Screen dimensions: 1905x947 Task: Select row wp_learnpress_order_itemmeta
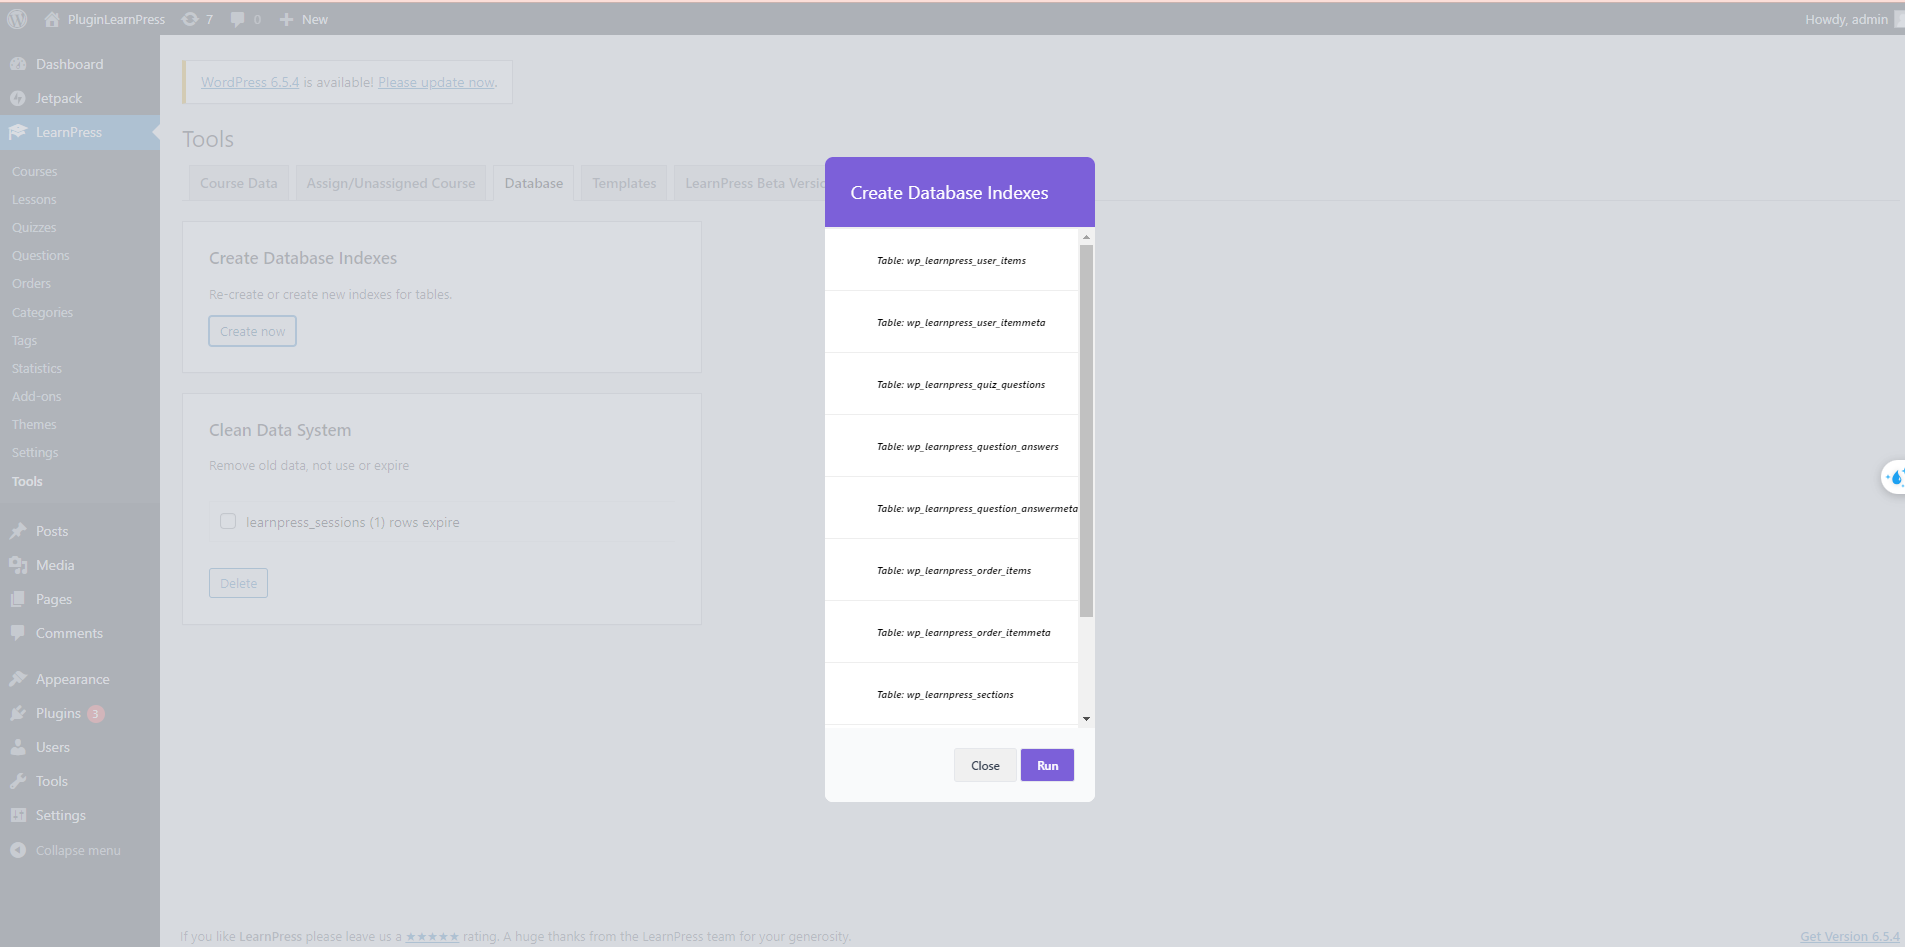click(x=952, y=632)
